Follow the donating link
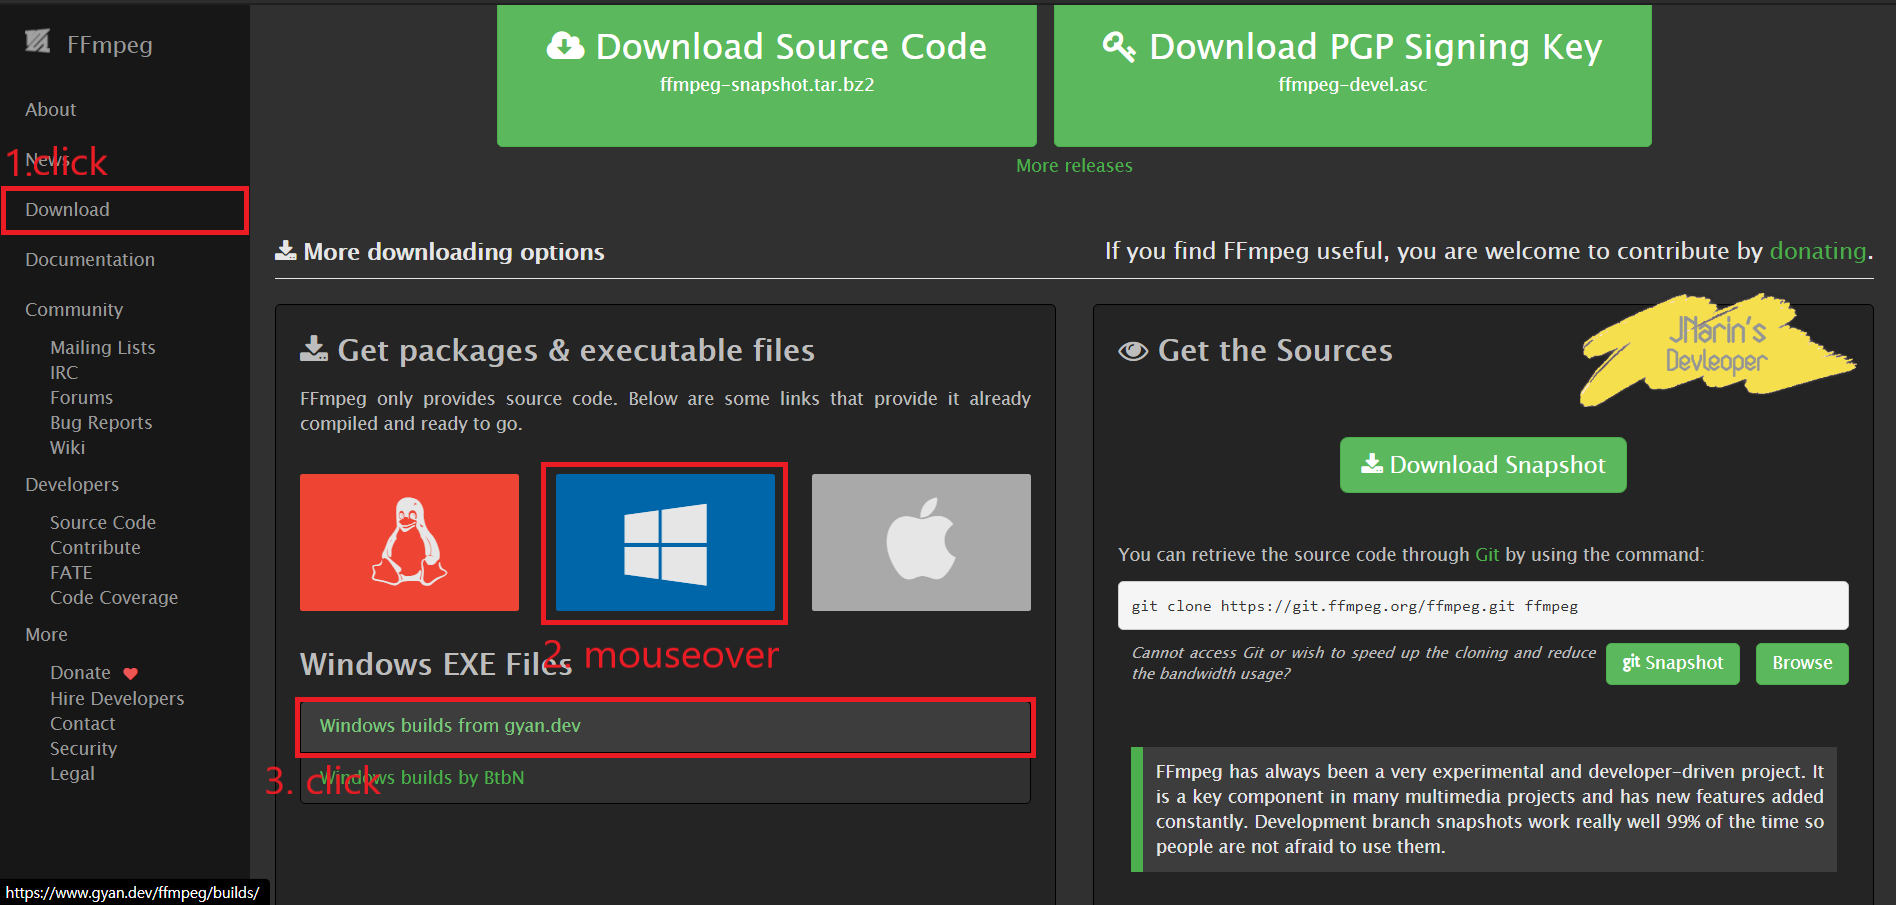1896x905 pixels. click(1817, 251)
